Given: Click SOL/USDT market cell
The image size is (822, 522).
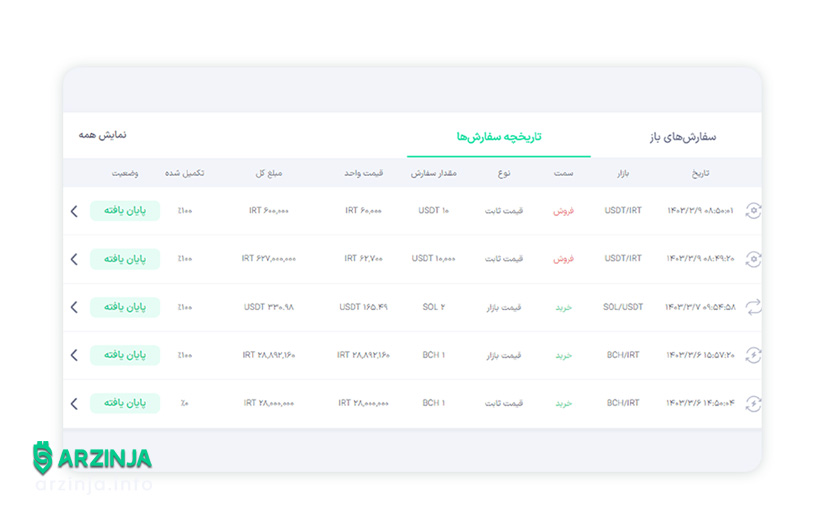Looking at the screenshot, I should [623, 307].
